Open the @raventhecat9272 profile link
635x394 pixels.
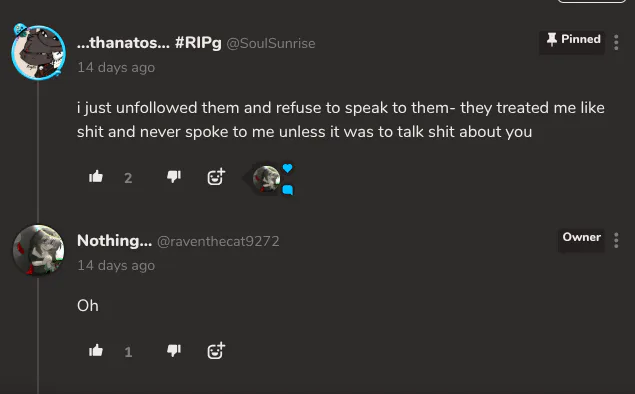(x=218, y=241)
